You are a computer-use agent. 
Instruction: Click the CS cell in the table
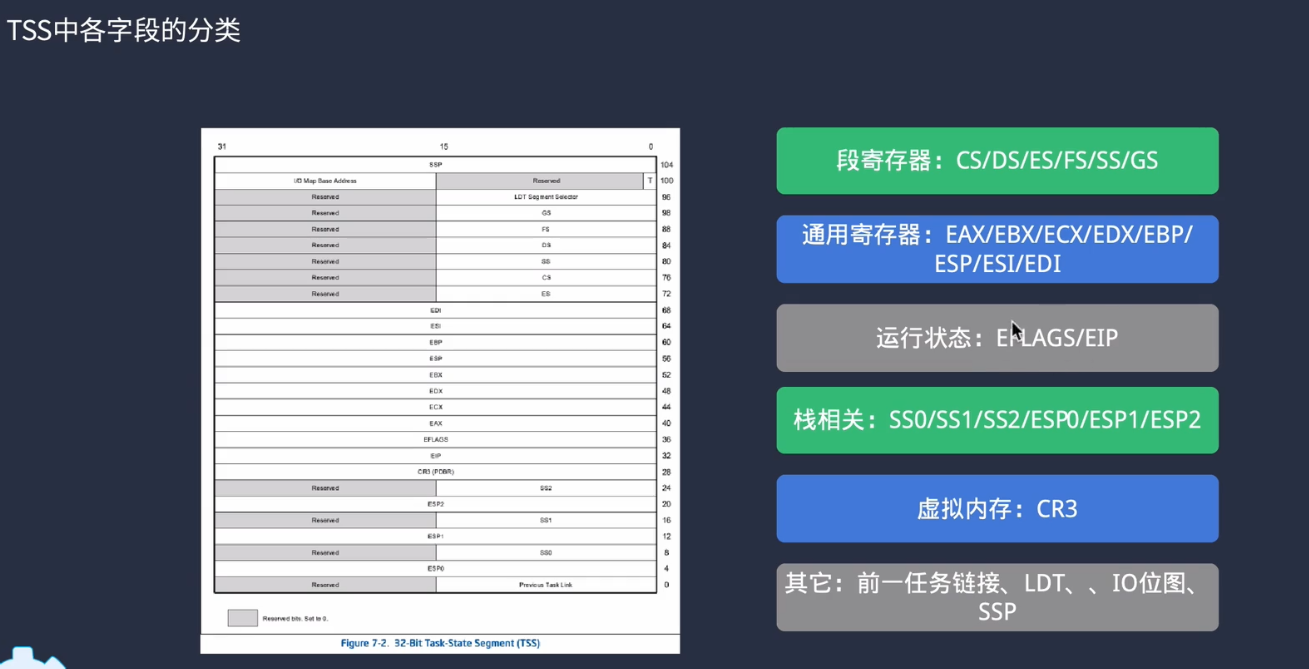546,278
